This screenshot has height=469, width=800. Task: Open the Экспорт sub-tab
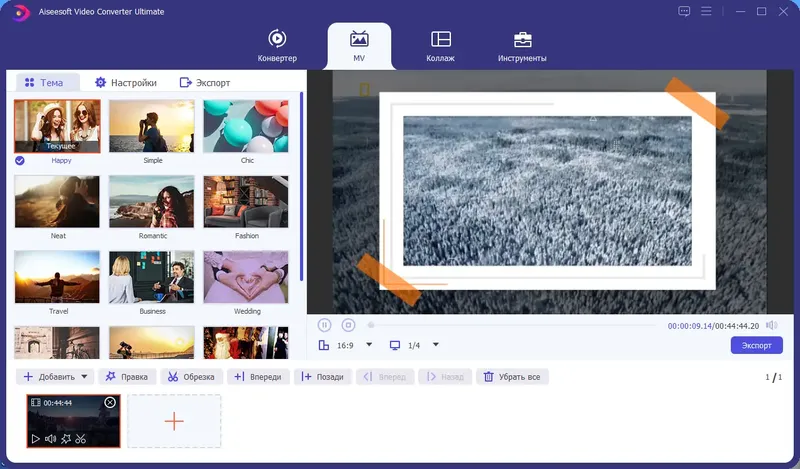(x=205, y=82)
